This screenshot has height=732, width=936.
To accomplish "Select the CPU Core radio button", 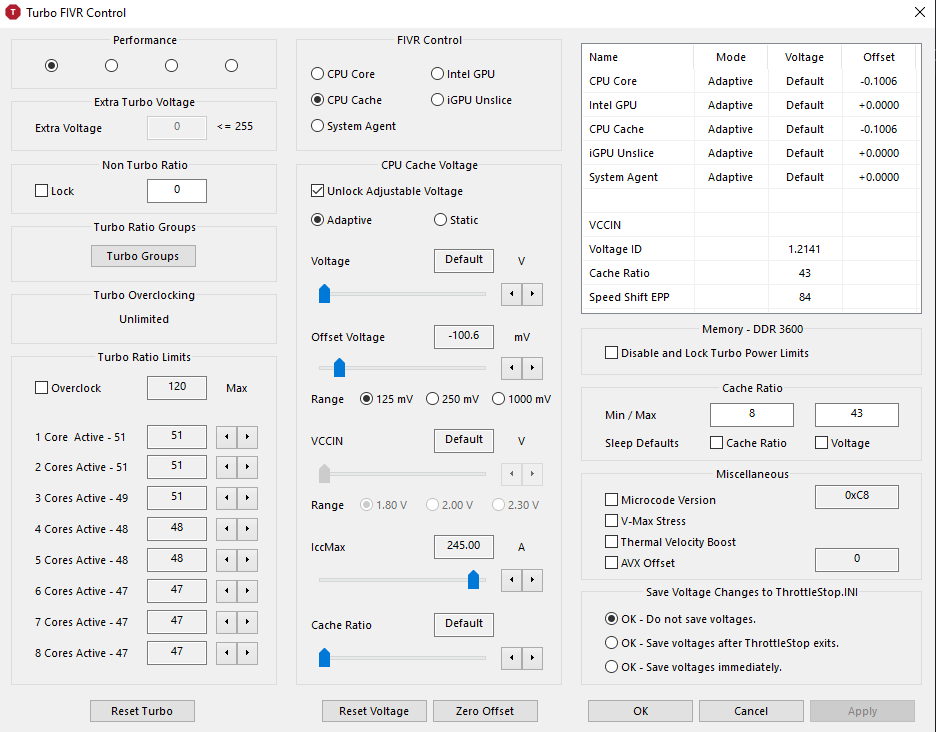I will [318, 74].
